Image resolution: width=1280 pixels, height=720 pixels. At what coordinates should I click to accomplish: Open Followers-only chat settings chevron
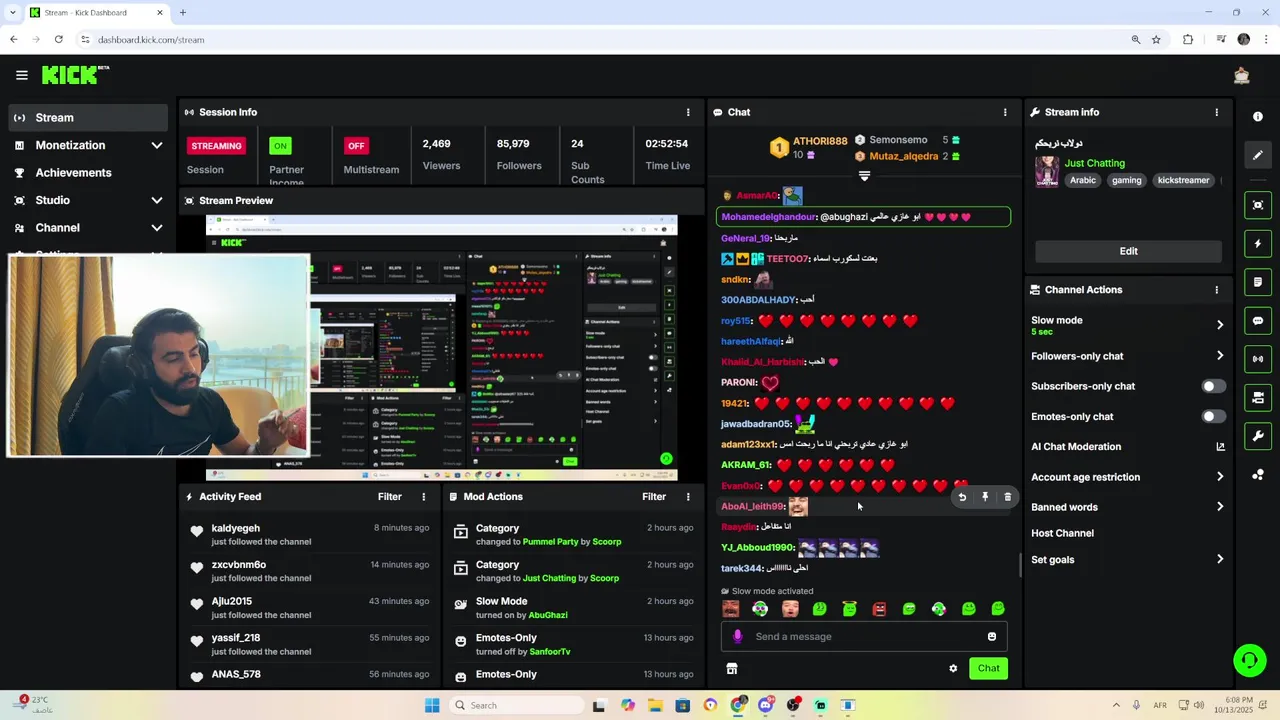(1219, 356)
